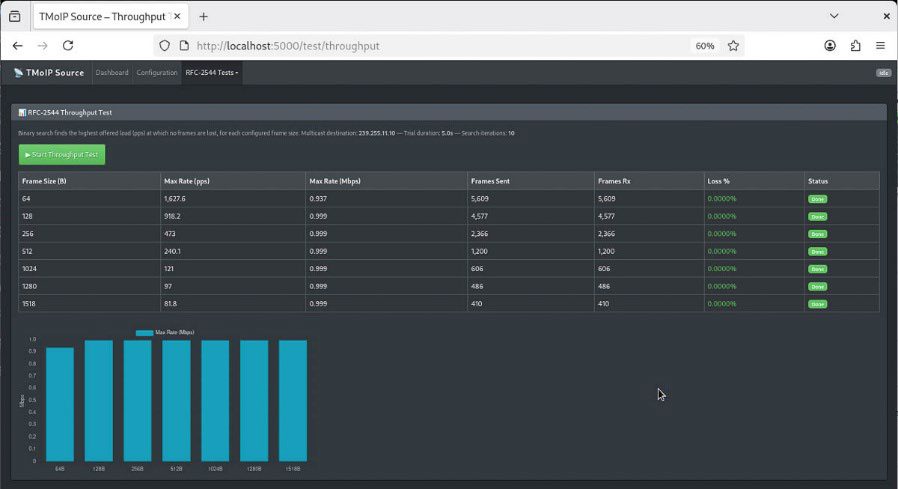Click the RFC-2544 Throughput Test panel title
The image size is (898, 489).
(65, 113)
